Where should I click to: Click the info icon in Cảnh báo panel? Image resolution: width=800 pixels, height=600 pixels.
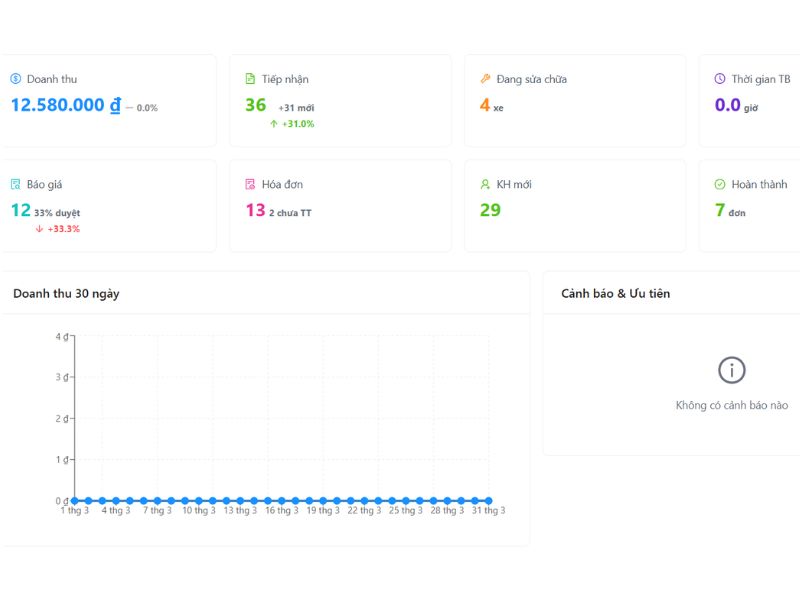pyautogui.click(x=732, y=370)
